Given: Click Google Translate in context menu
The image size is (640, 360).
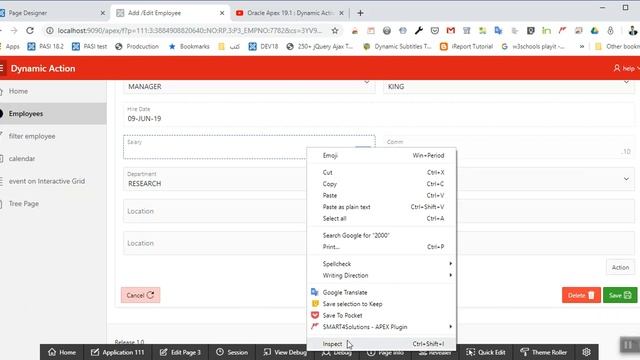Looking at the screenshot, I should (x=381, y=293).
